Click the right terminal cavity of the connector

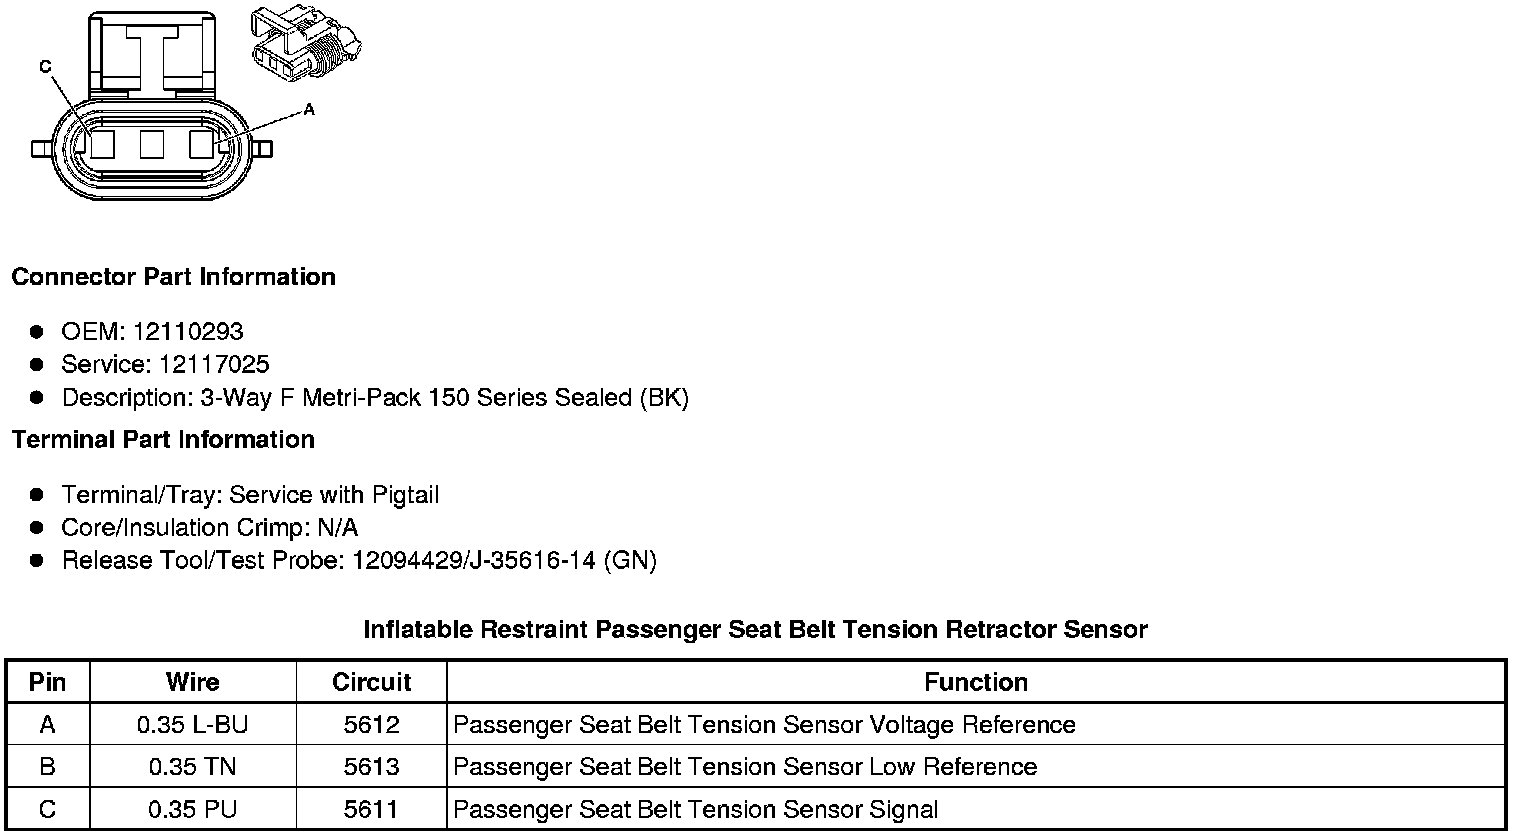tap(201, 145)
